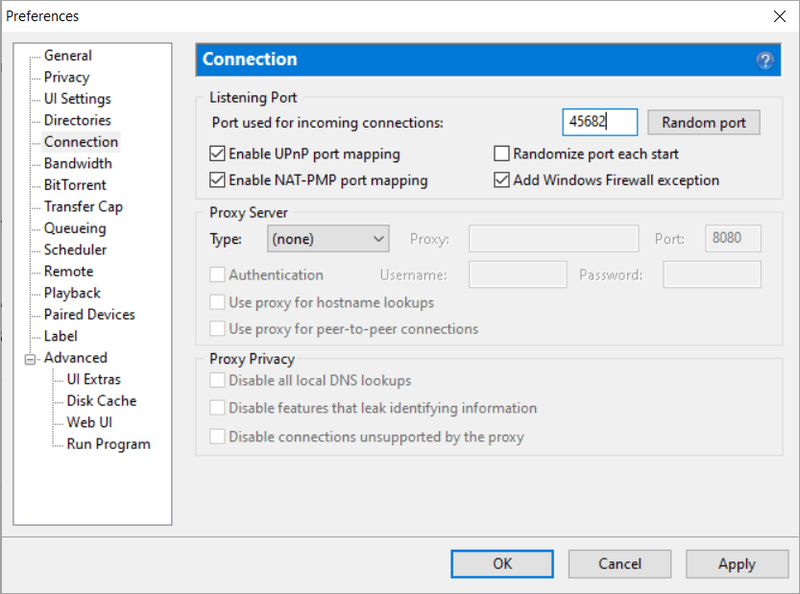Open Disk Cache under Advanced

coord(102,401)
